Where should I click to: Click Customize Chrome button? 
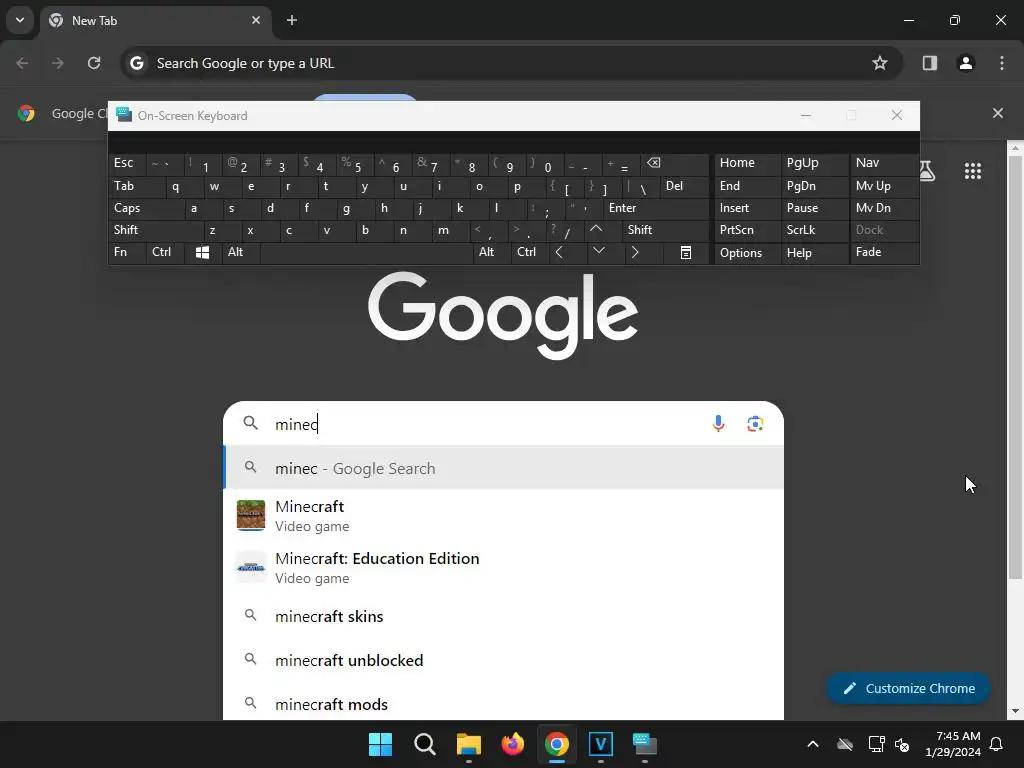[908, 688]
